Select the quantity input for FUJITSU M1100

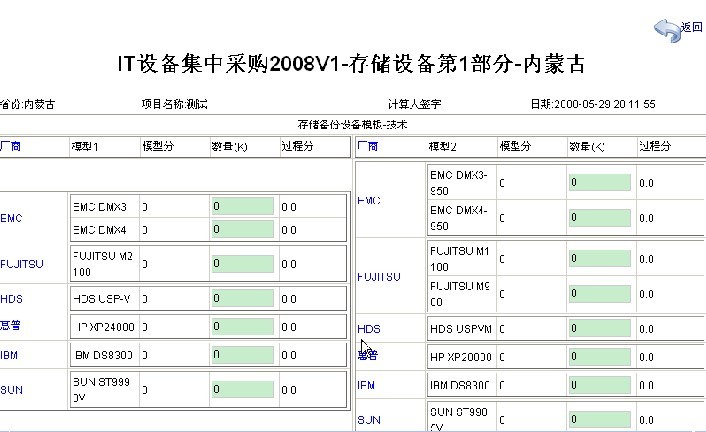pyautogui.click(x=600, y=259)
